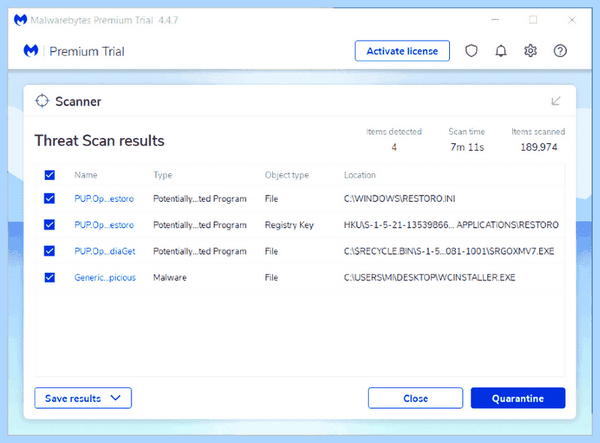
Task: Click the Malware type cell
Action: [x=170, y=278]
